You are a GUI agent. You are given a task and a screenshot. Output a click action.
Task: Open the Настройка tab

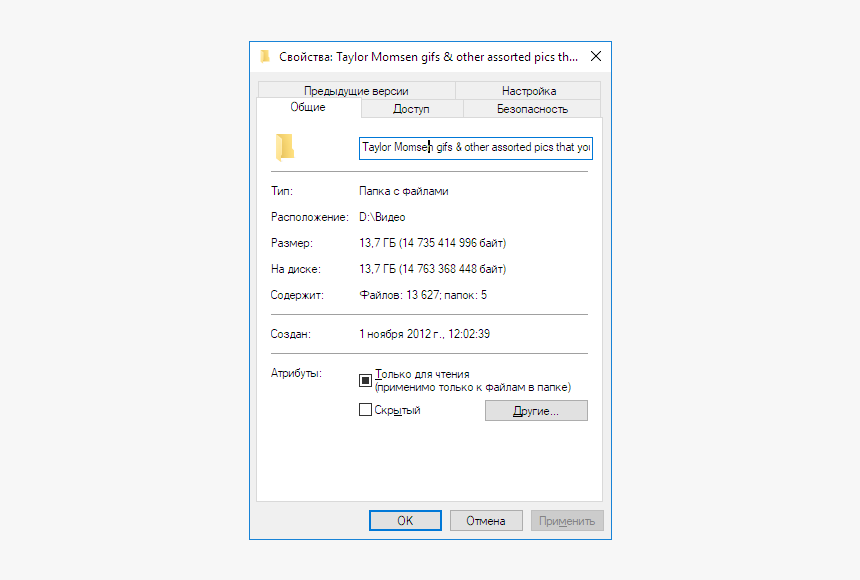(x=529, y=91)
